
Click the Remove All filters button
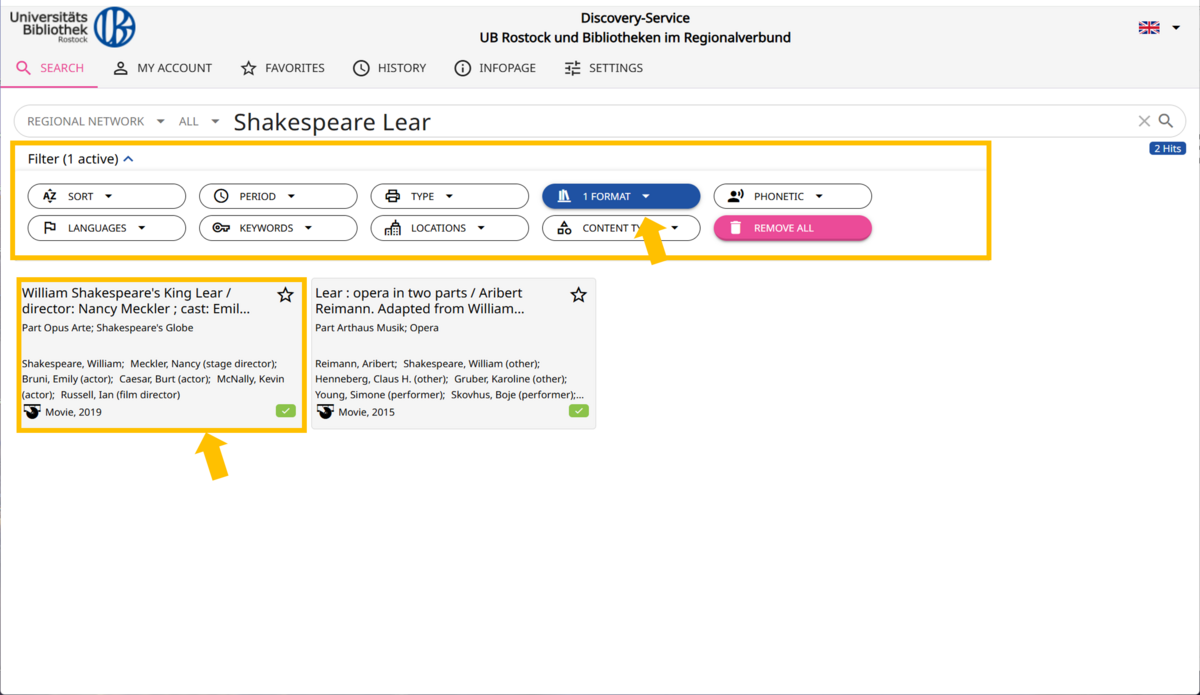(x=793, y=228)
